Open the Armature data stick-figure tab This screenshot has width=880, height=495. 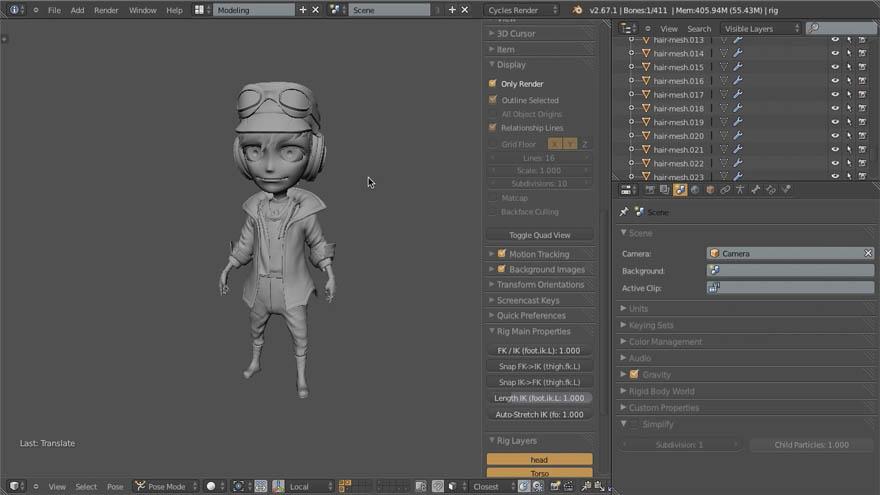pos(740,190)
